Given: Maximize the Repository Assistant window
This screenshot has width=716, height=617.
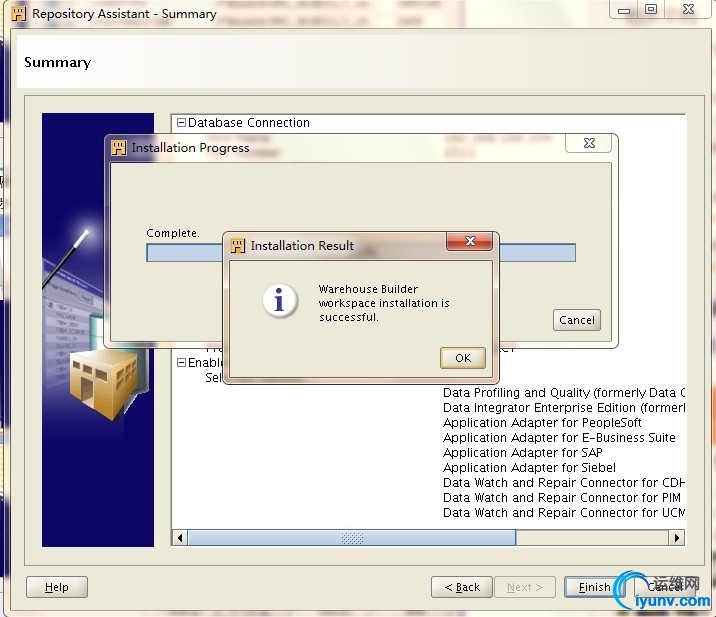Looking at the screenshot, I should [651, 9].
